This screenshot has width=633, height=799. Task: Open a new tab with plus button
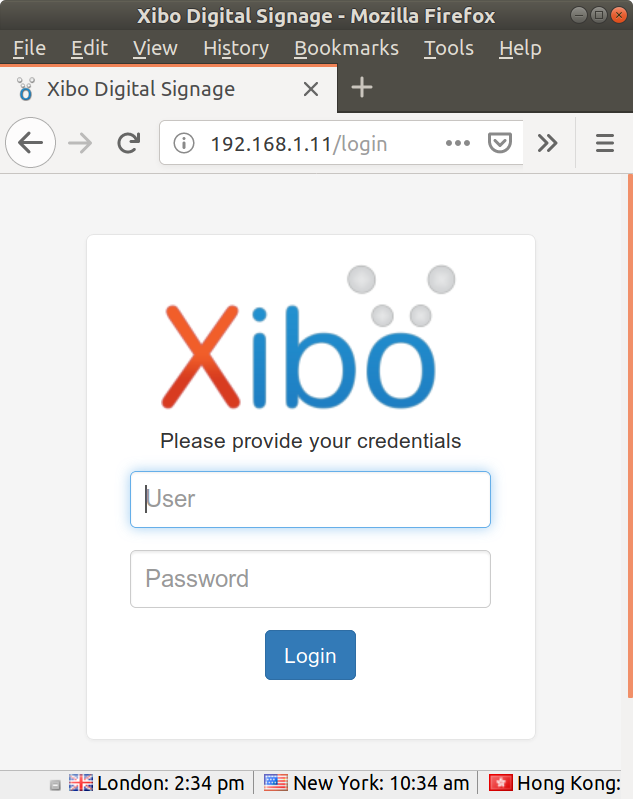362,88
